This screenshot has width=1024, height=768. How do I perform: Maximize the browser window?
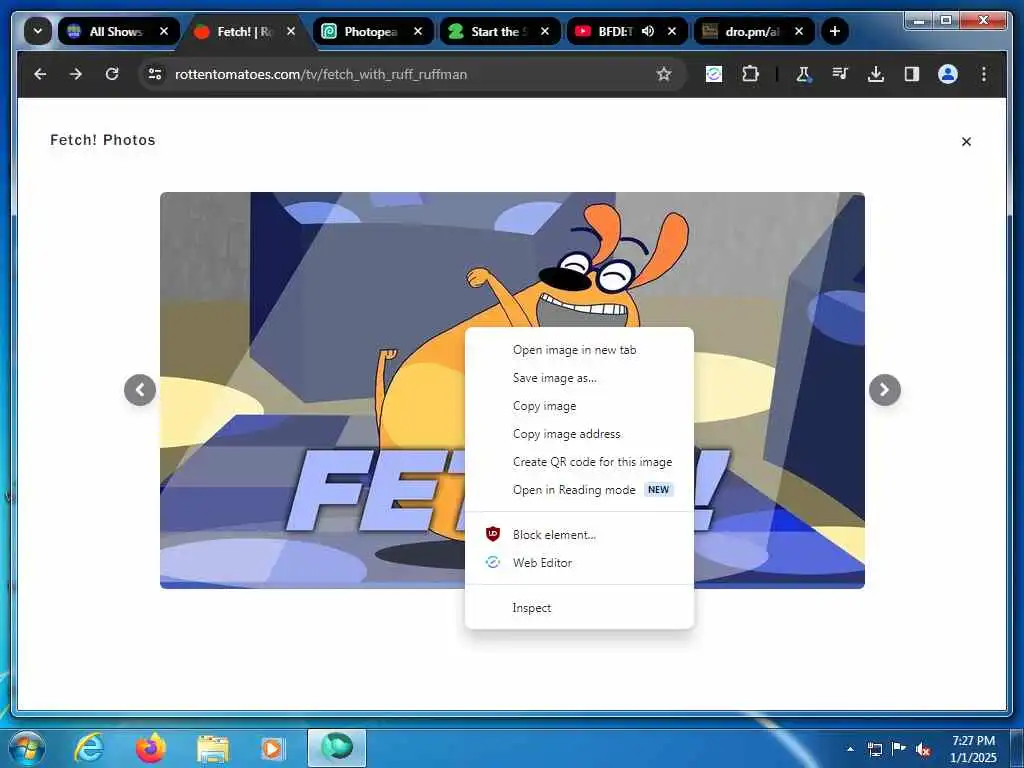pyautogui.click(x=946, y=21)
